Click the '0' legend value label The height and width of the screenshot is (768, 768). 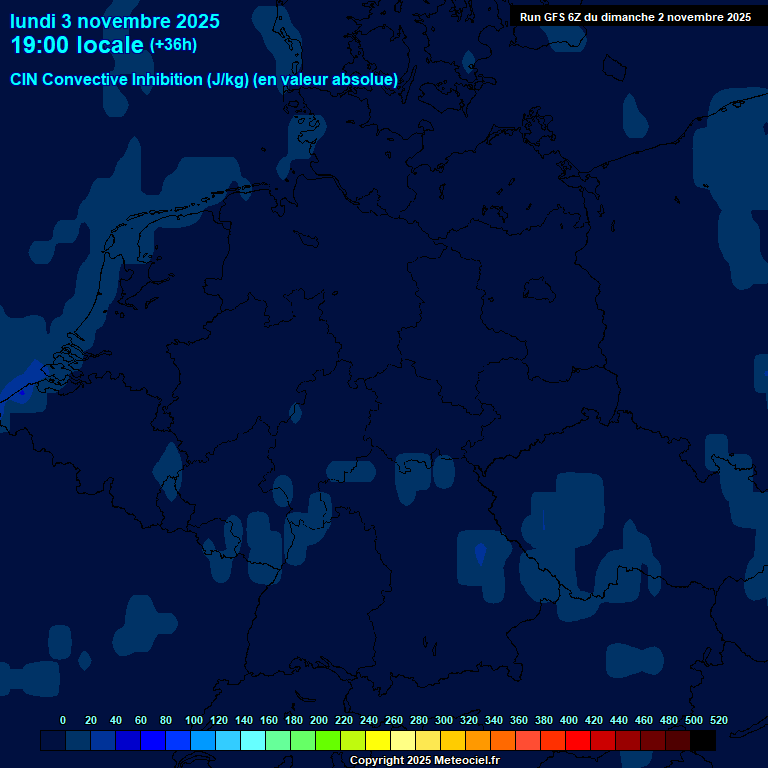pos(63,720)
